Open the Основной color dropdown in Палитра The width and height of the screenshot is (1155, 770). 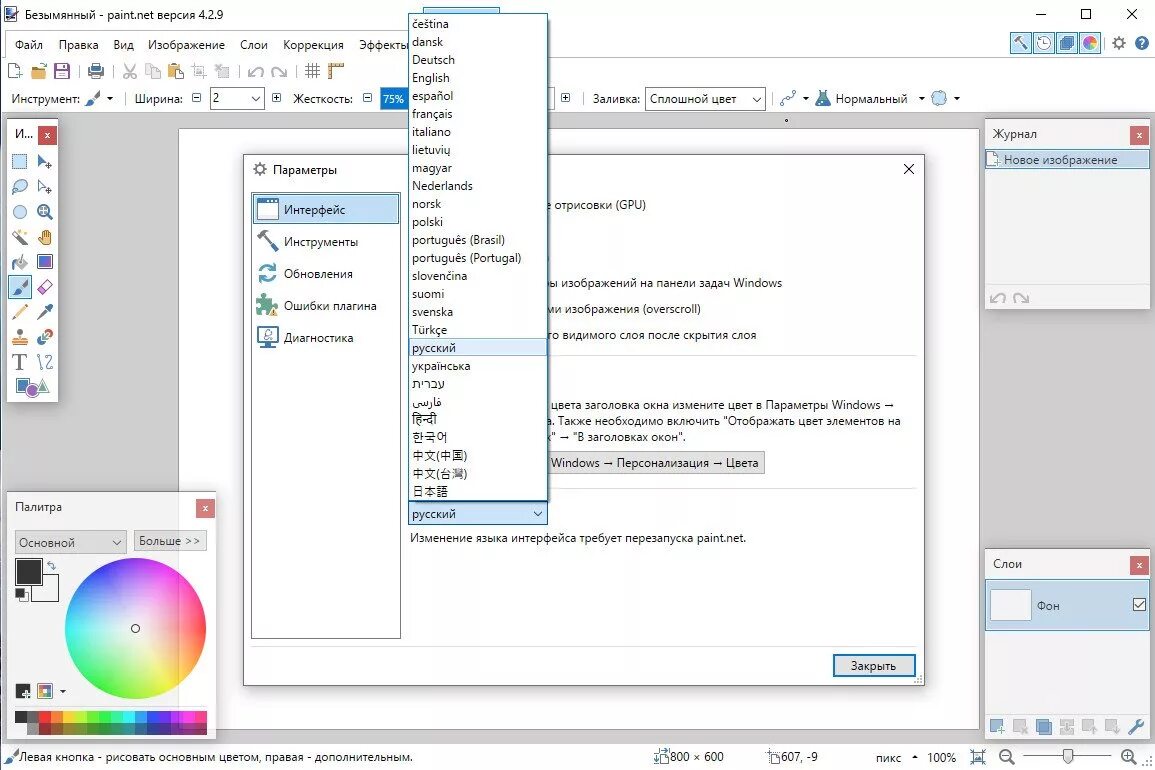(71, 542)
